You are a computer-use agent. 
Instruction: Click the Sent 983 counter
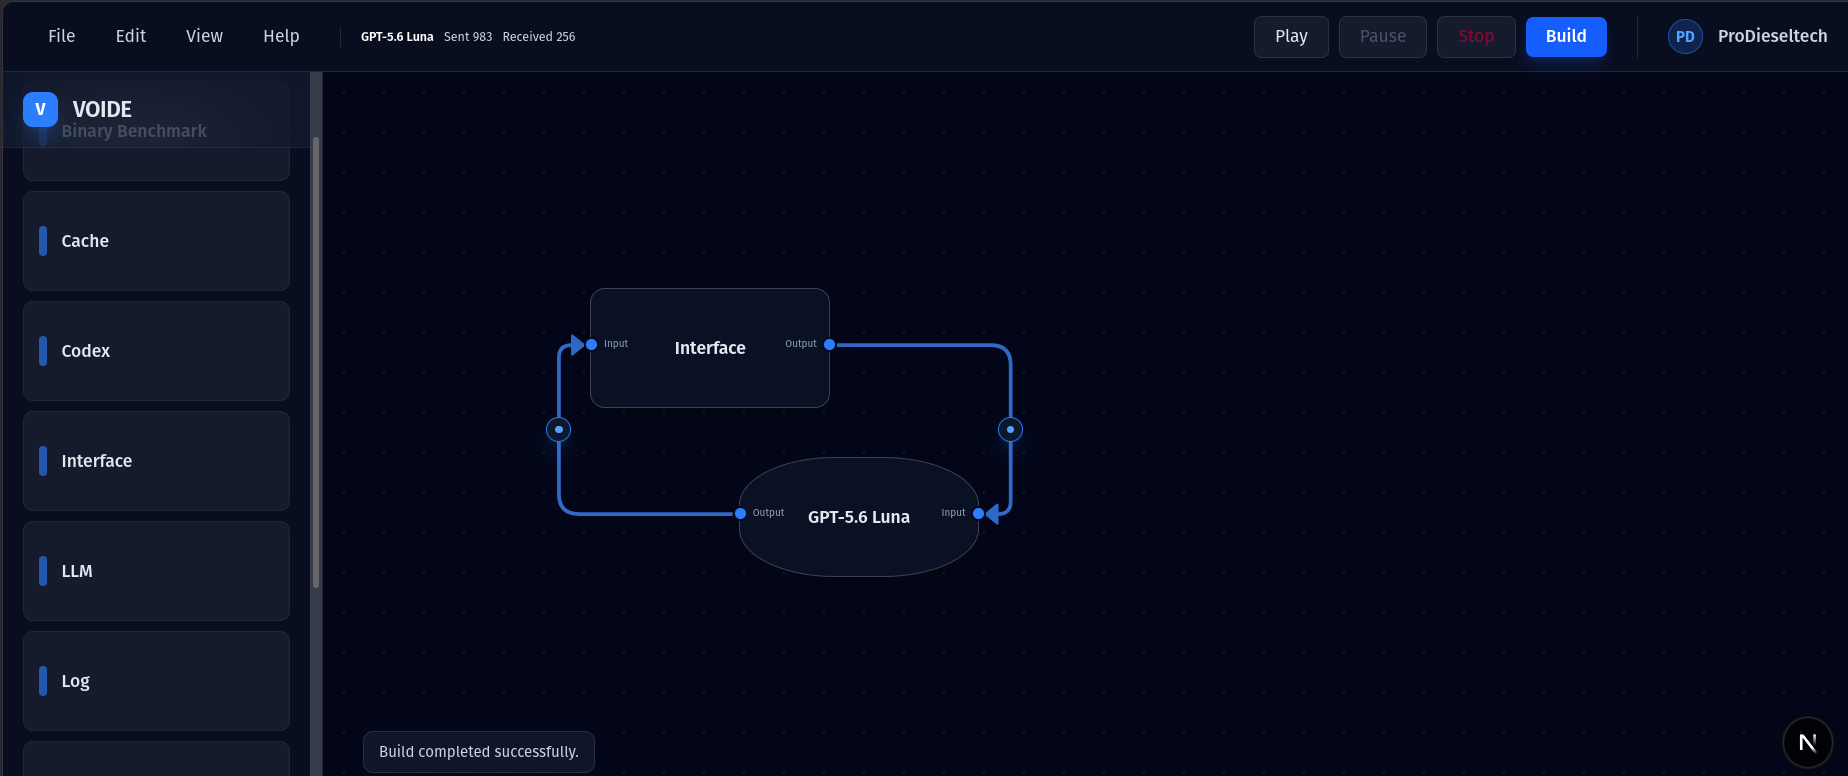coord(468,37)
